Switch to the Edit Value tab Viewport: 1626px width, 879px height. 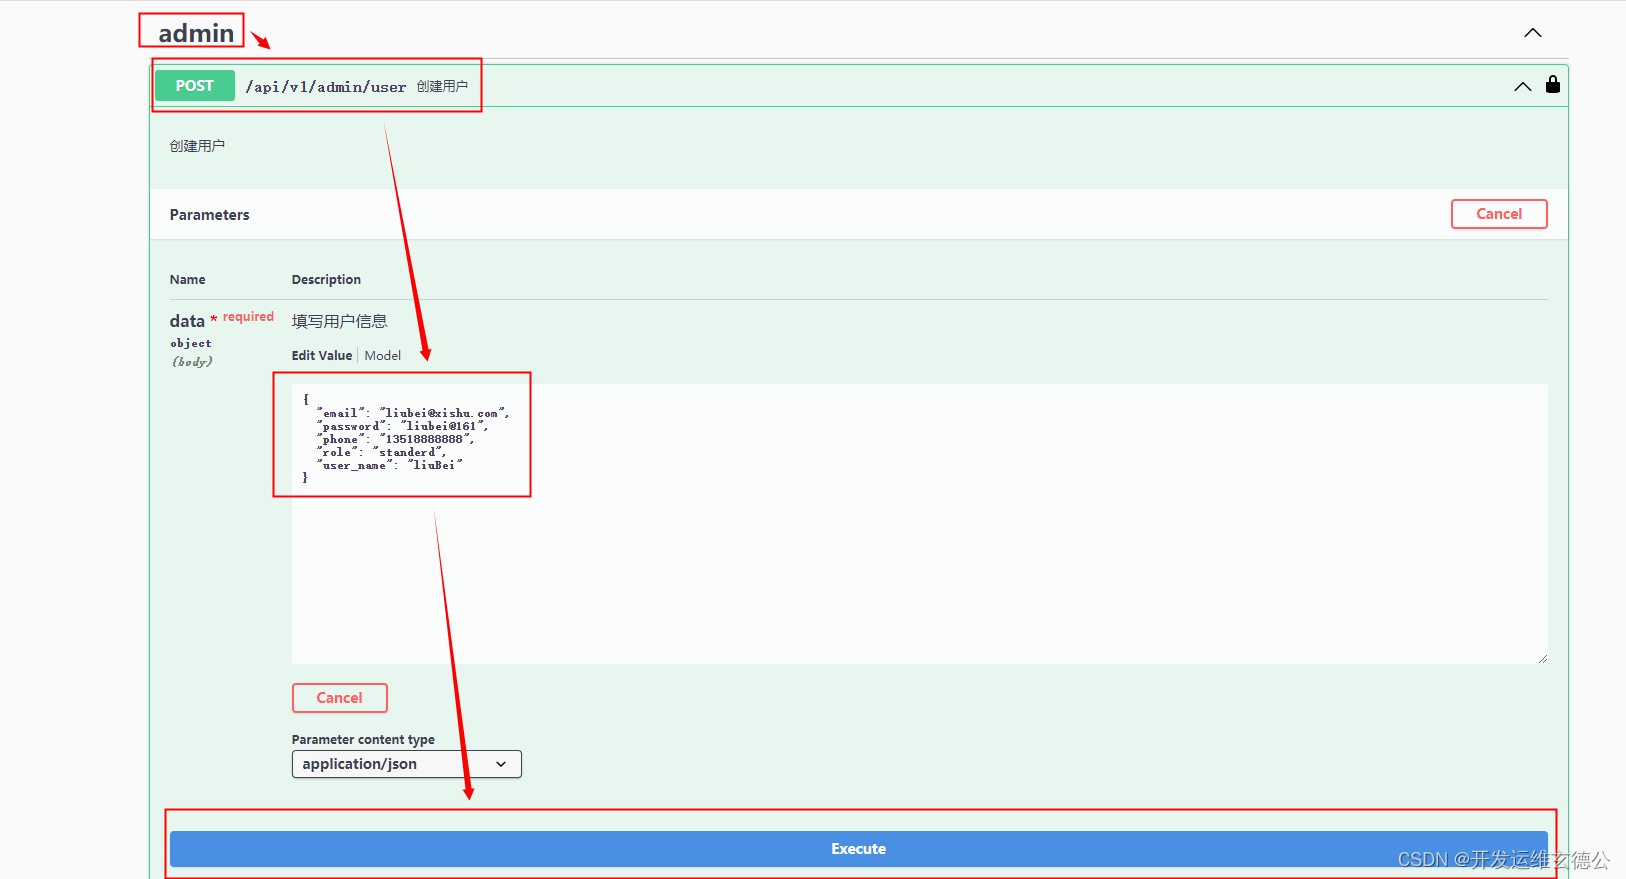pyautogui.click(x=322, y=356)
